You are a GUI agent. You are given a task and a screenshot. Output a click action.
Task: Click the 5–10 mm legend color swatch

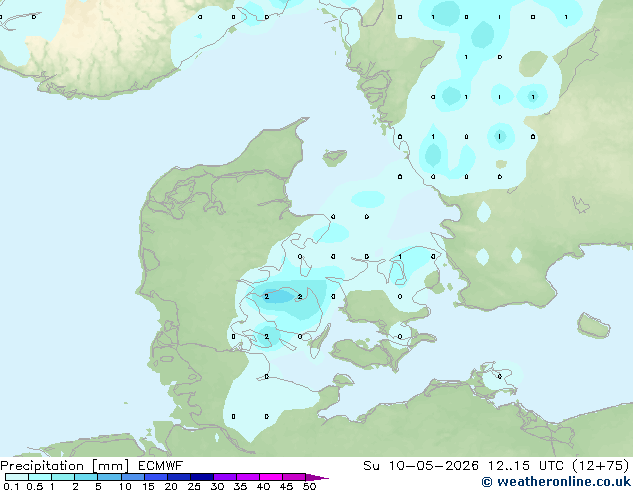(x=109, y=477)
